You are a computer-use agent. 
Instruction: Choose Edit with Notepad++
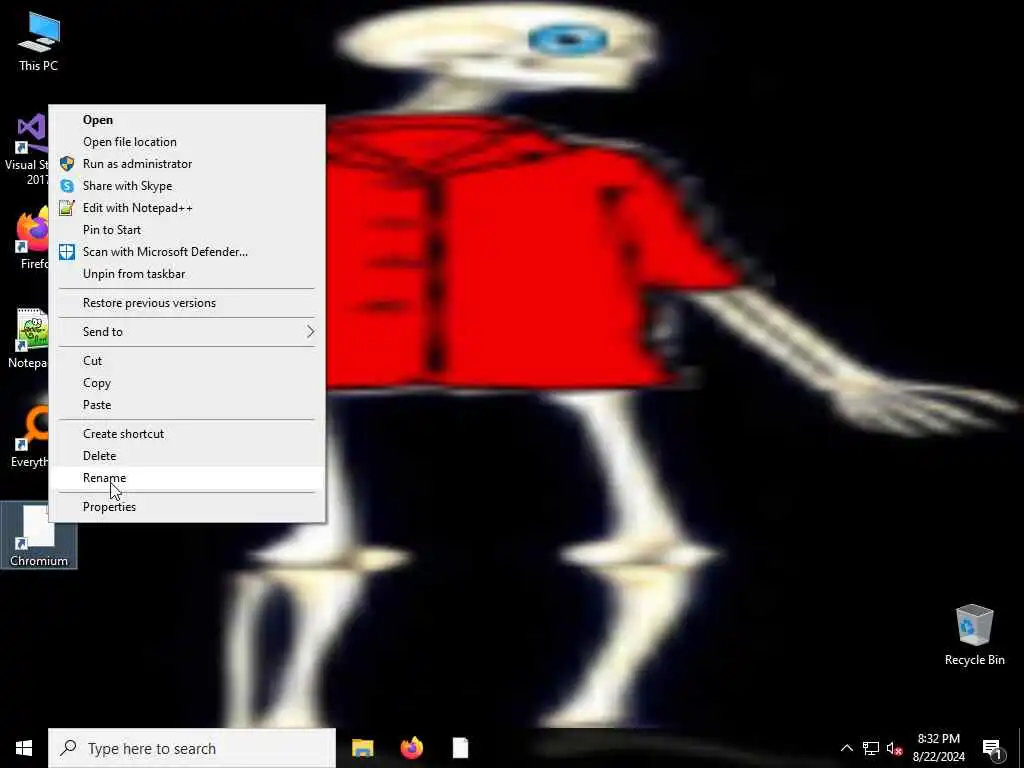(187, 208)
